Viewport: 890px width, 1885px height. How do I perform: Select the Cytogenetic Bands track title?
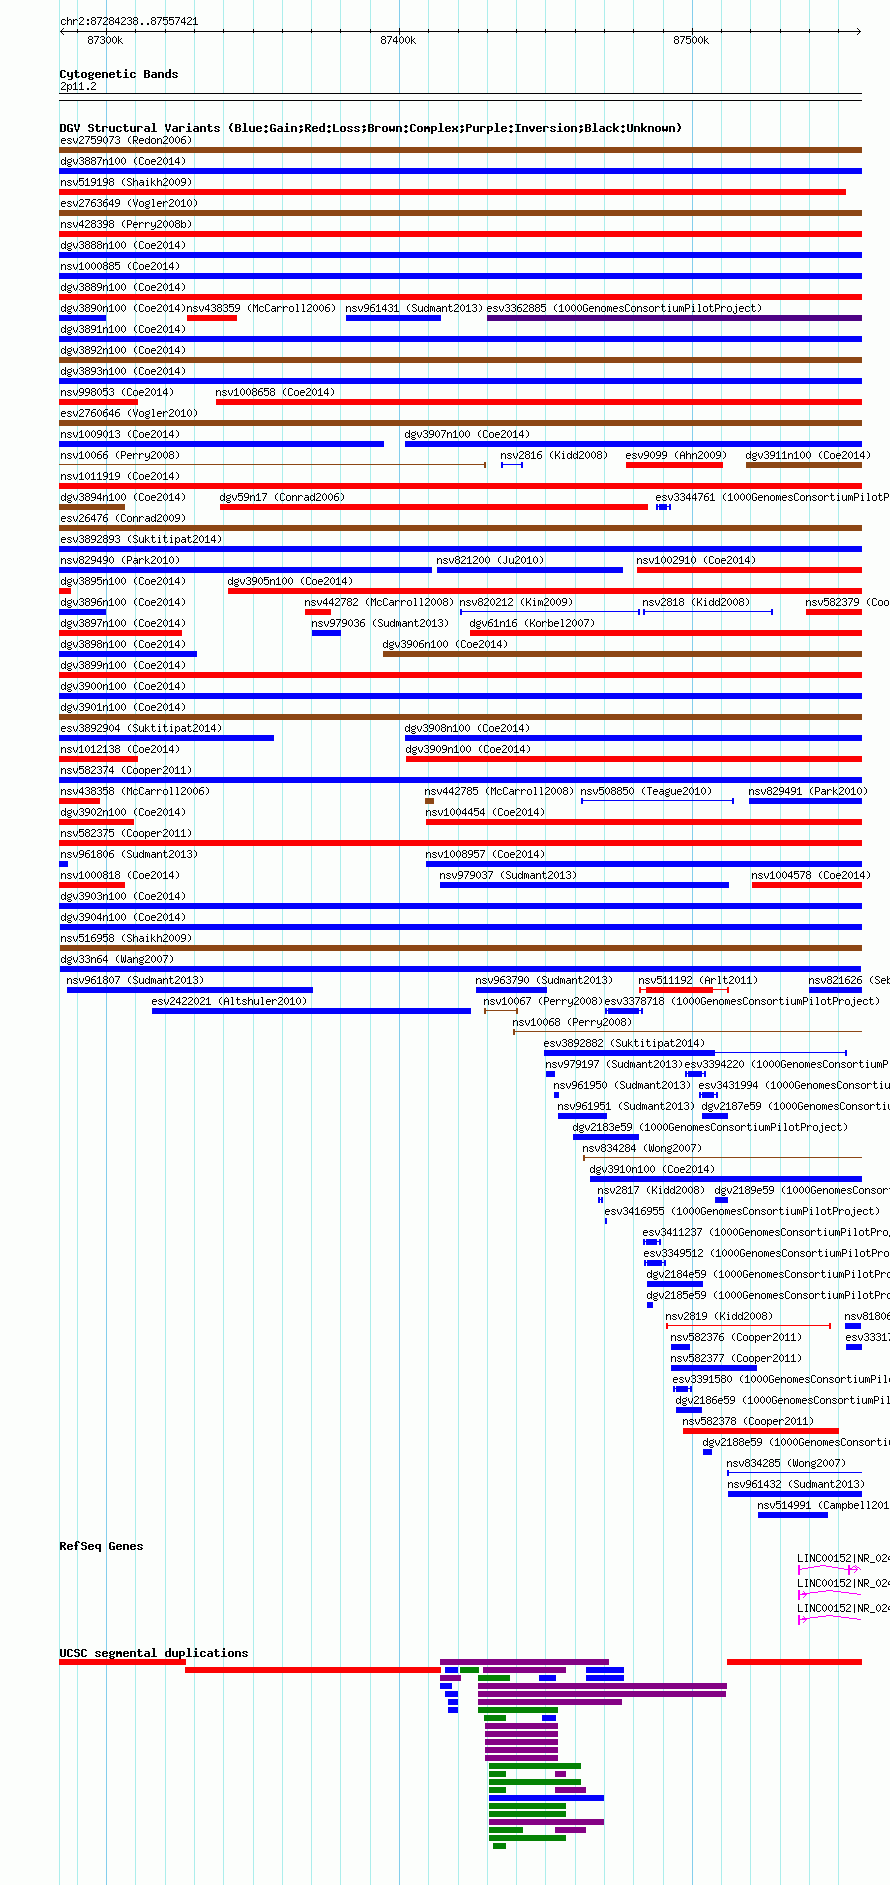(x=118, y=74)
